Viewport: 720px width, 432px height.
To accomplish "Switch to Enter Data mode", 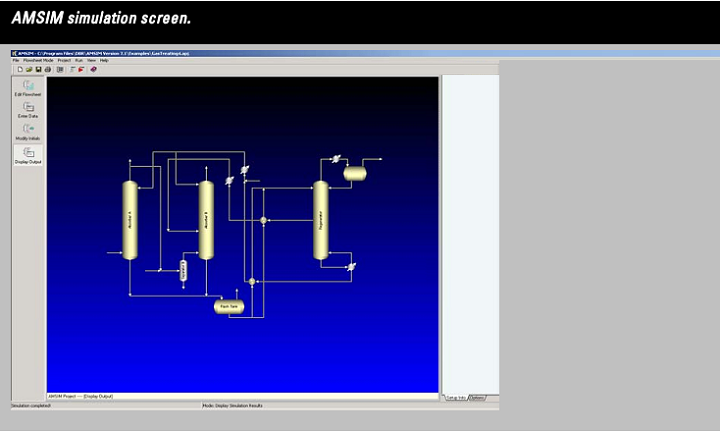I will click(x=28, y=110).
